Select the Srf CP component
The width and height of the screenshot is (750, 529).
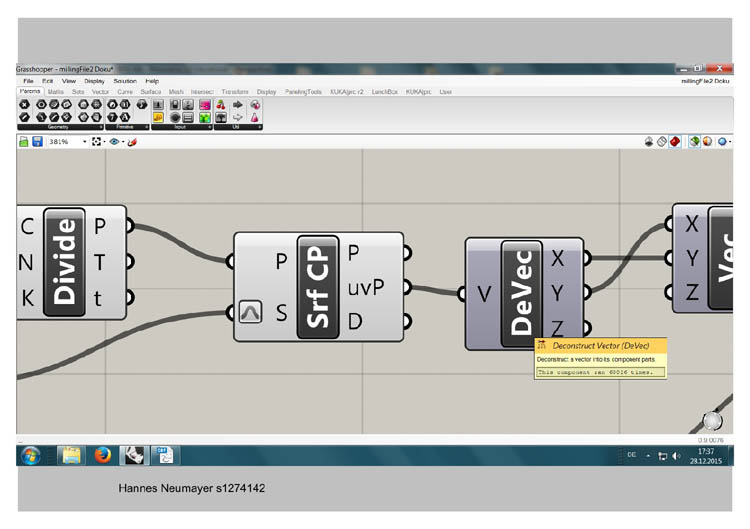(318, 287)
